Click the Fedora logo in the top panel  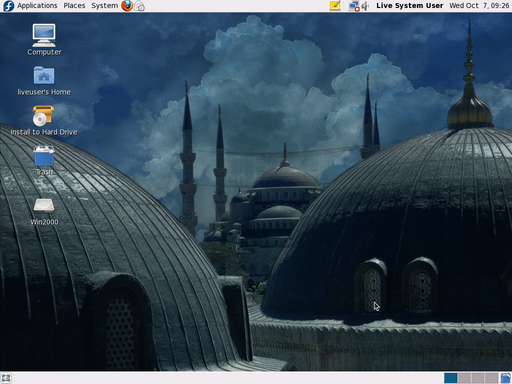click(8, 6)
